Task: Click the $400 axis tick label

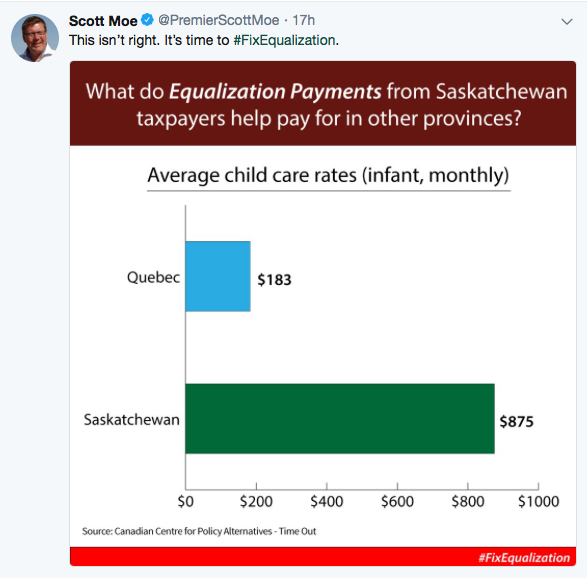Action: coord(327,501)
